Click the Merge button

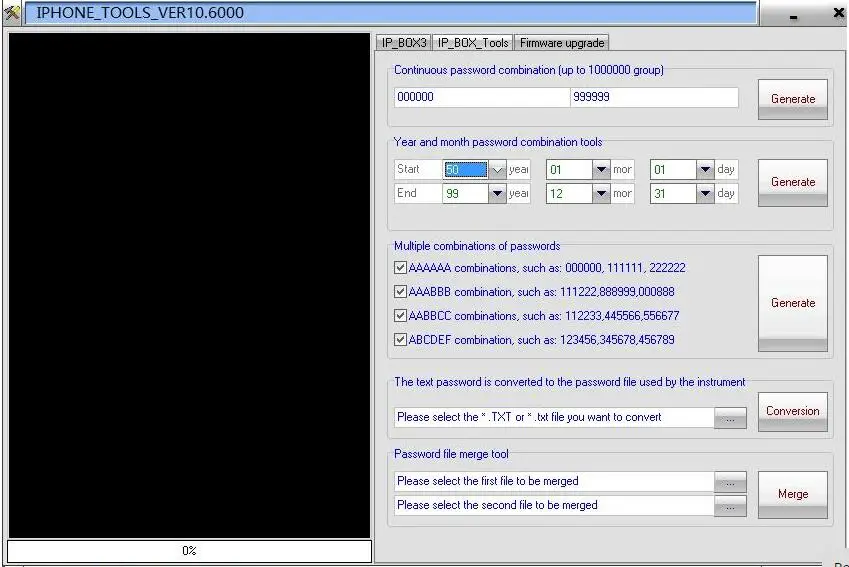(793, 494)
